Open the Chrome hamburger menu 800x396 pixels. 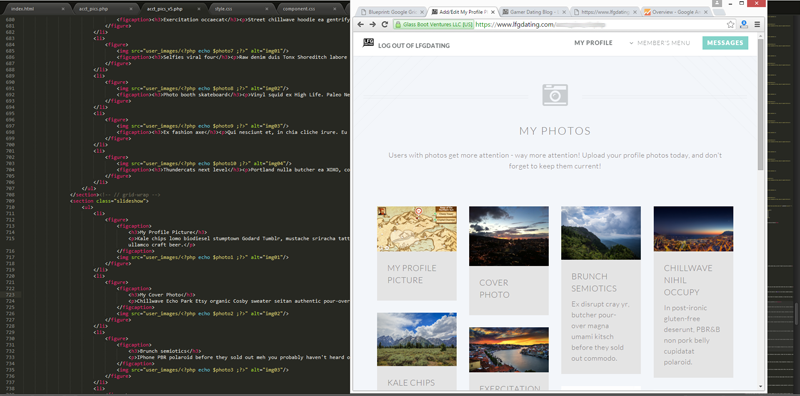pos(757,24)
